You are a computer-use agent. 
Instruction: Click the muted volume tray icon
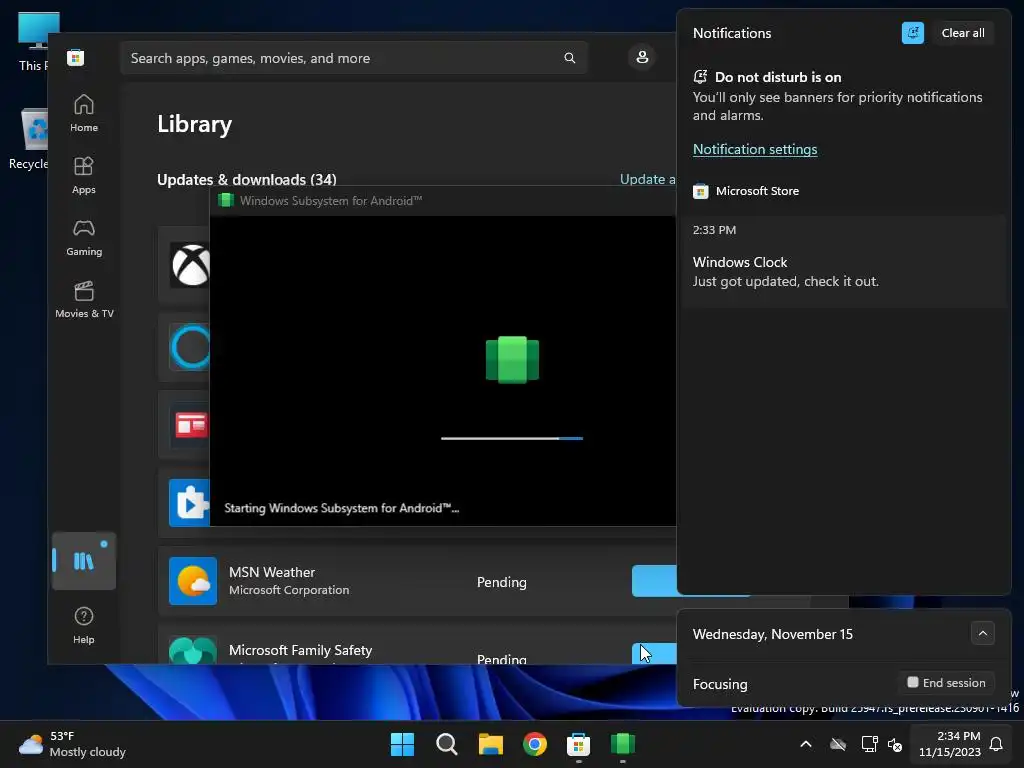click(895, 744)
